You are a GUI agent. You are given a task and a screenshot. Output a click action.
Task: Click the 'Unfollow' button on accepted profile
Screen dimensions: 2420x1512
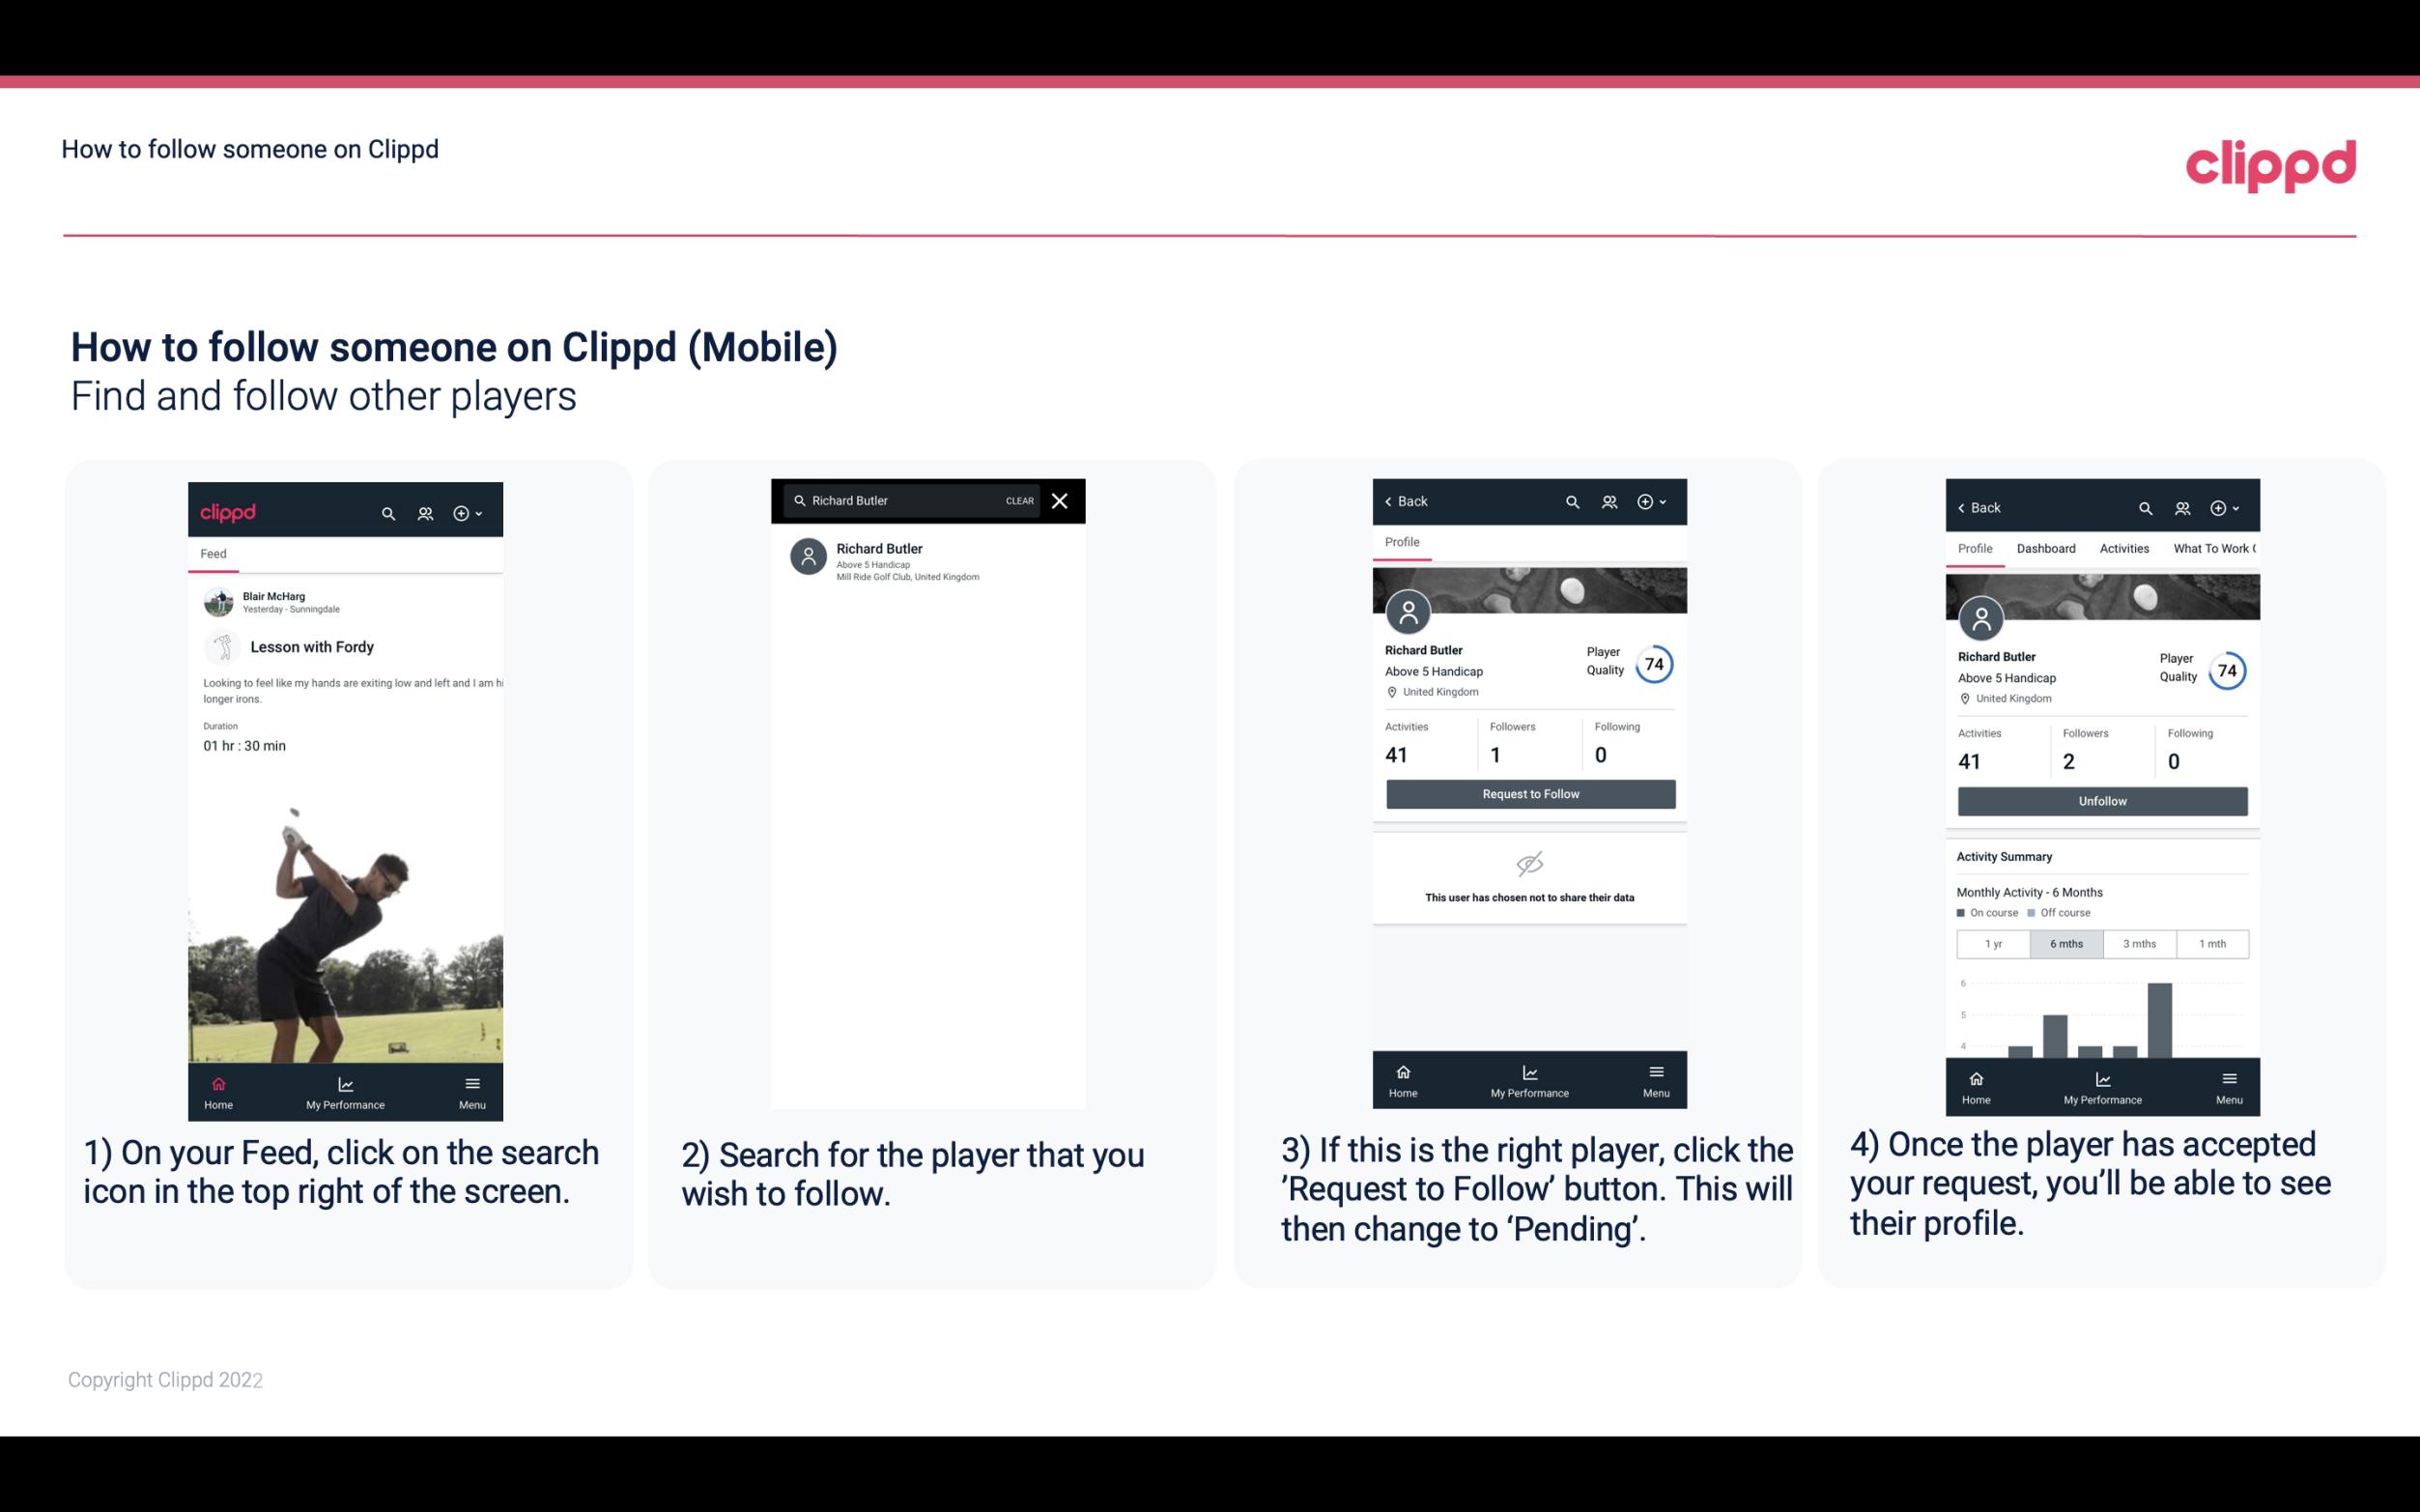(x=2099, y=800)
